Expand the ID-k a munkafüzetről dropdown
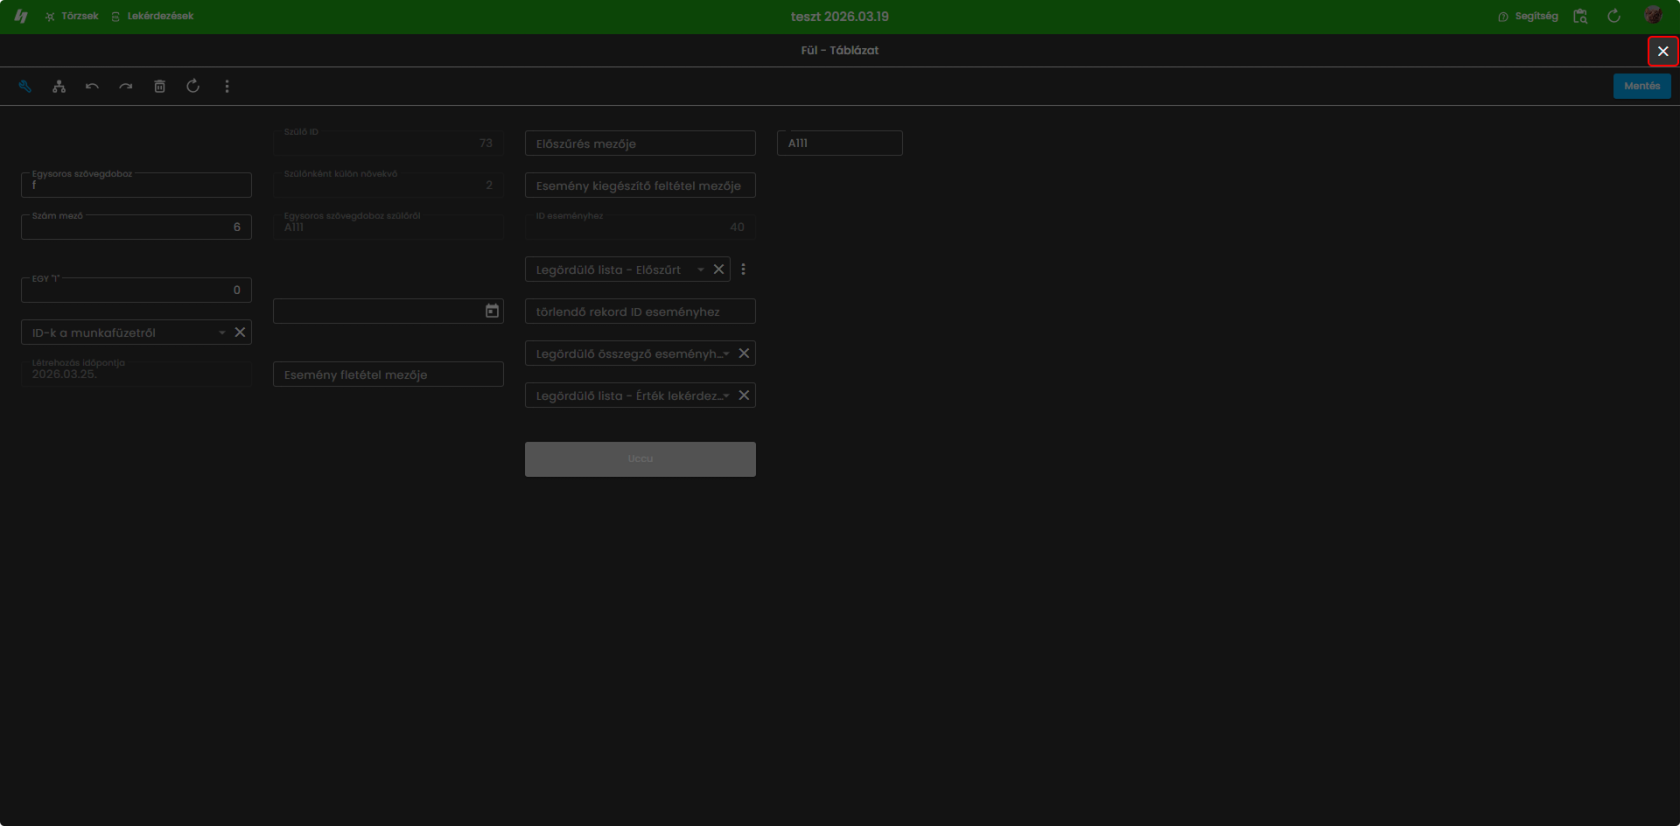 tap(222, 332)
